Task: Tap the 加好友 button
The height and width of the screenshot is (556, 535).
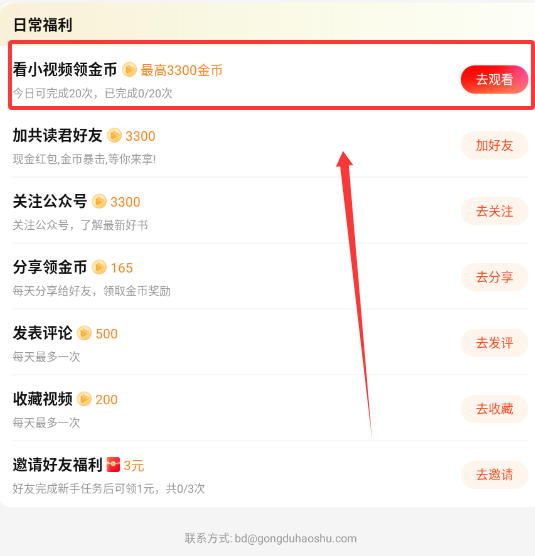Action: tap(494, 145)
